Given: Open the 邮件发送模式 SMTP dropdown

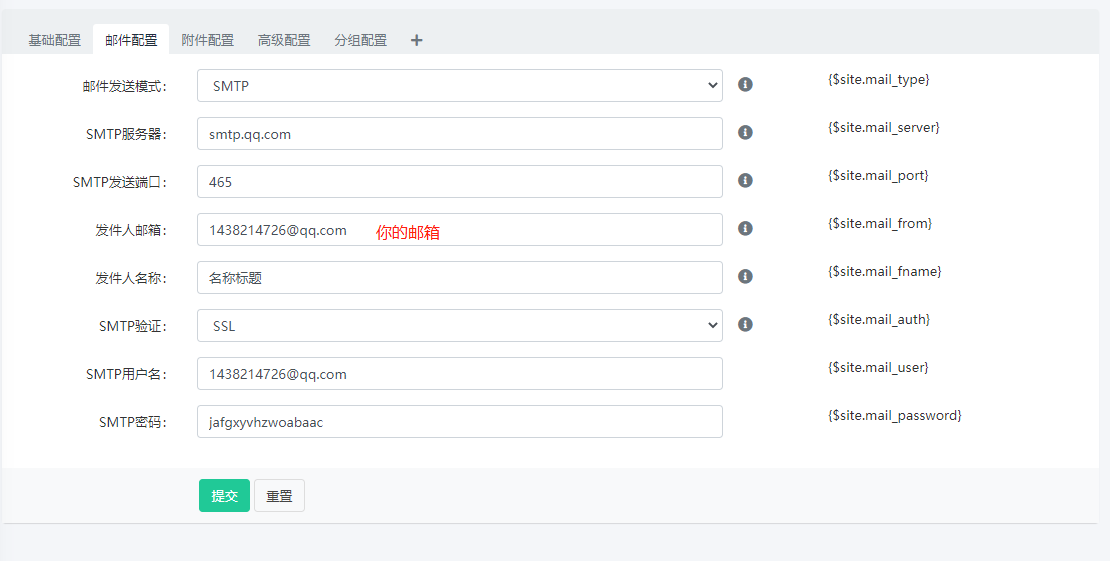Looking at the screenshot, I should click(459, 86).
